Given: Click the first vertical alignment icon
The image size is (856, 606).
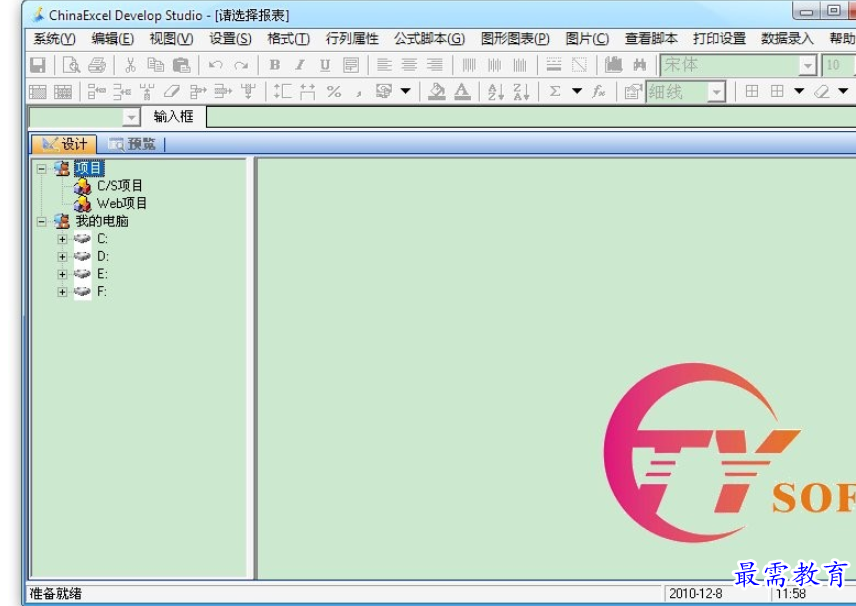Looking at the screenshot, I should tap(469, 65).
